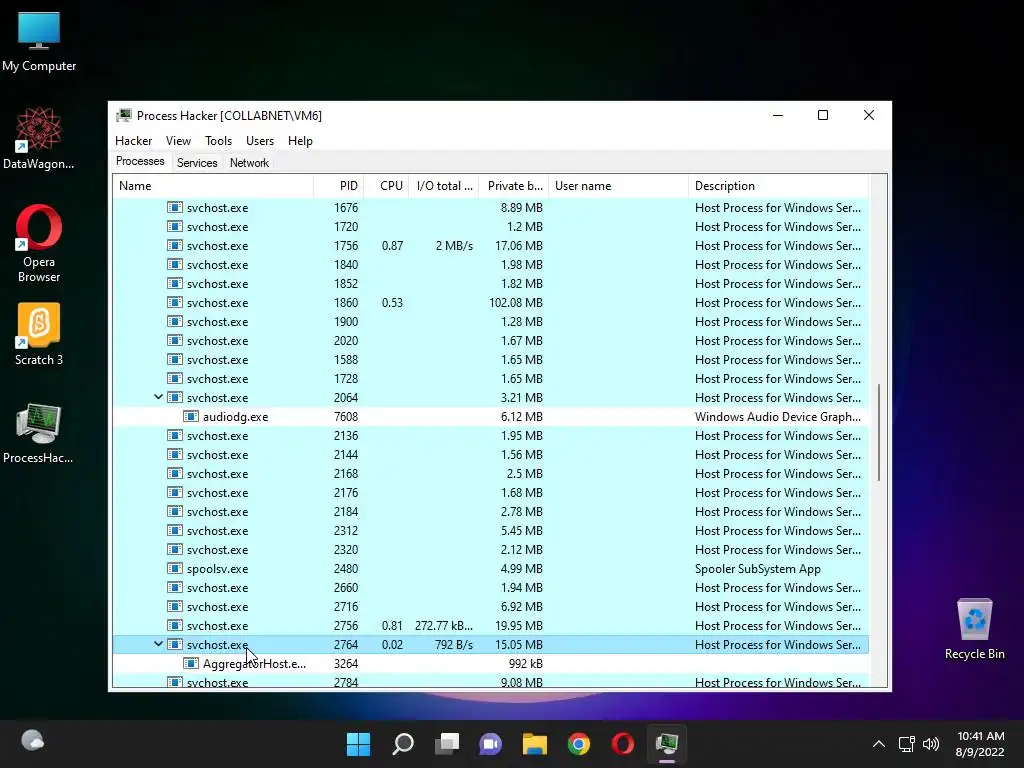
Task: Open the Help menu
Action: [x=300, y=141]
